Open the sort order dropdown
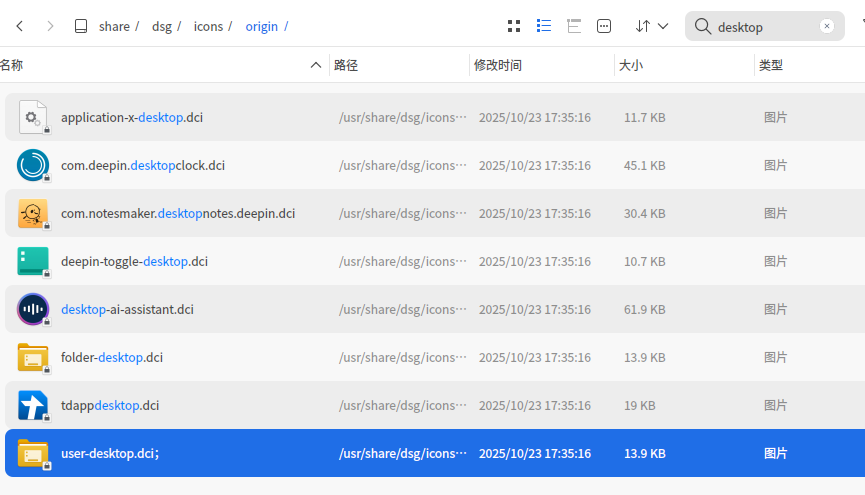 652,26
